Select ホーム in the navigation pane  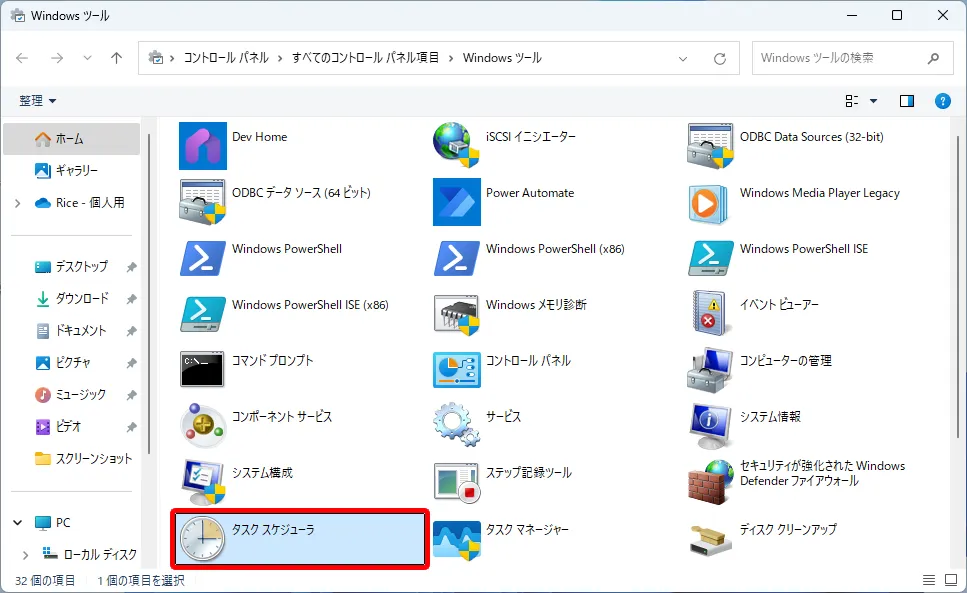(72, 139)
